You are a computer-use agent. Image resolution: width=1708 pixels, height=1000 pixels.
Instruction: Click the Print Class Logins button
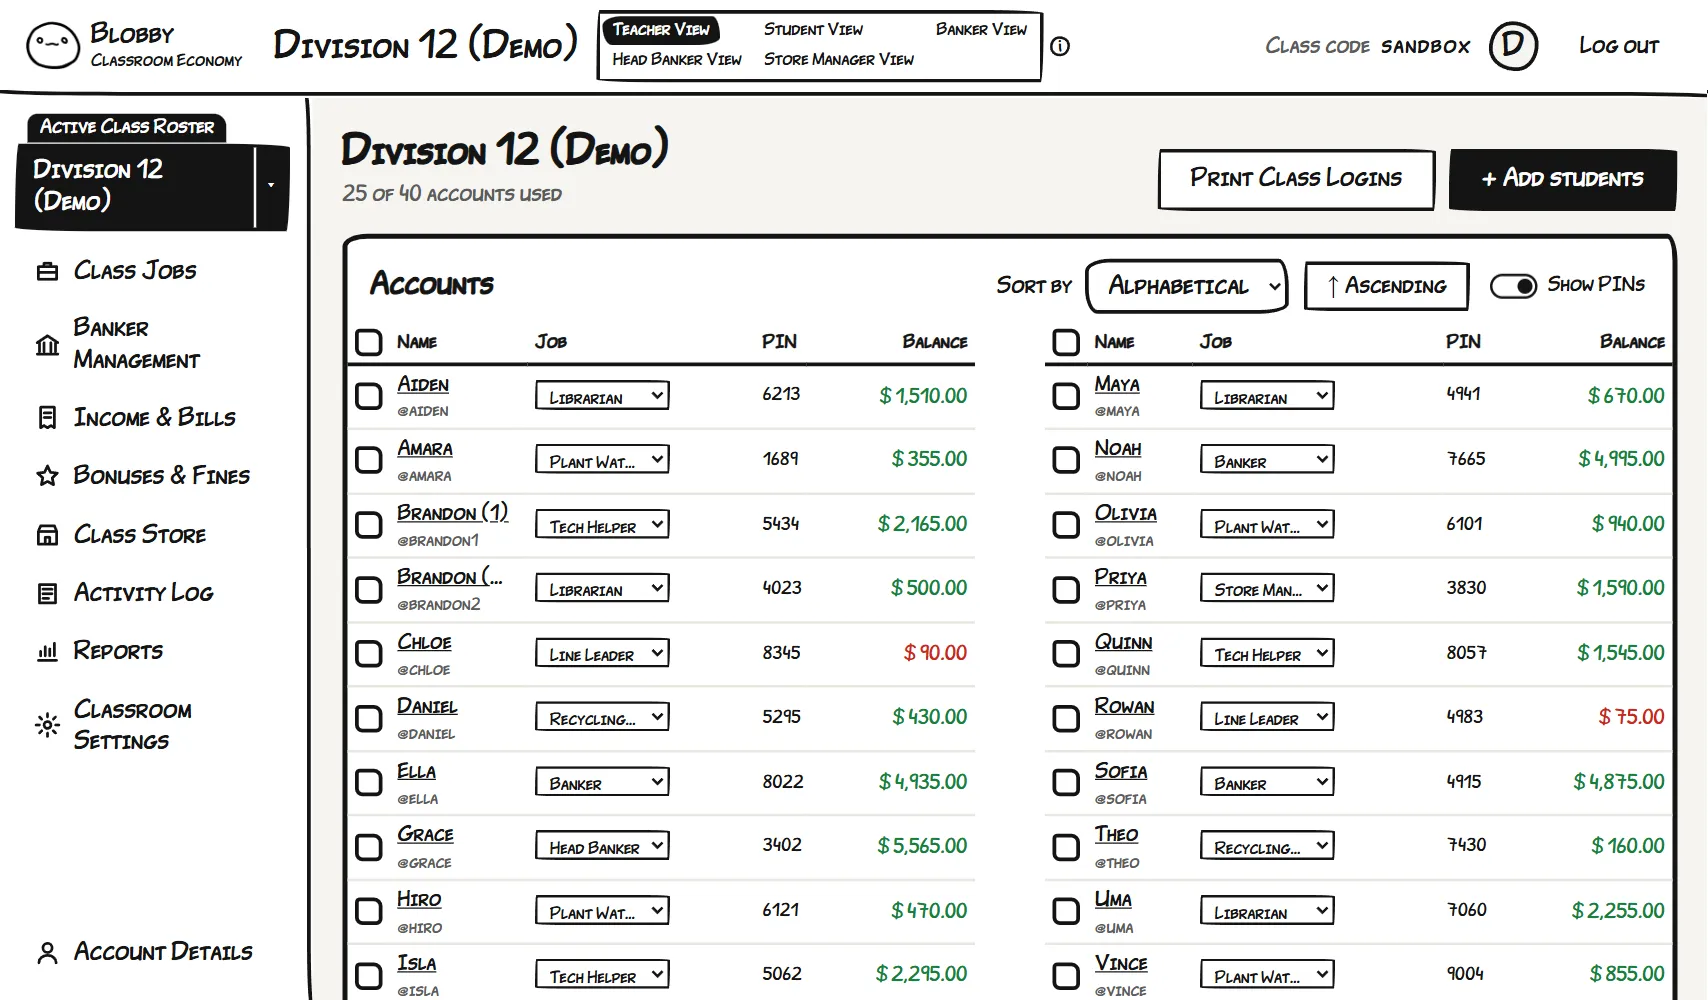(1296, 179)
